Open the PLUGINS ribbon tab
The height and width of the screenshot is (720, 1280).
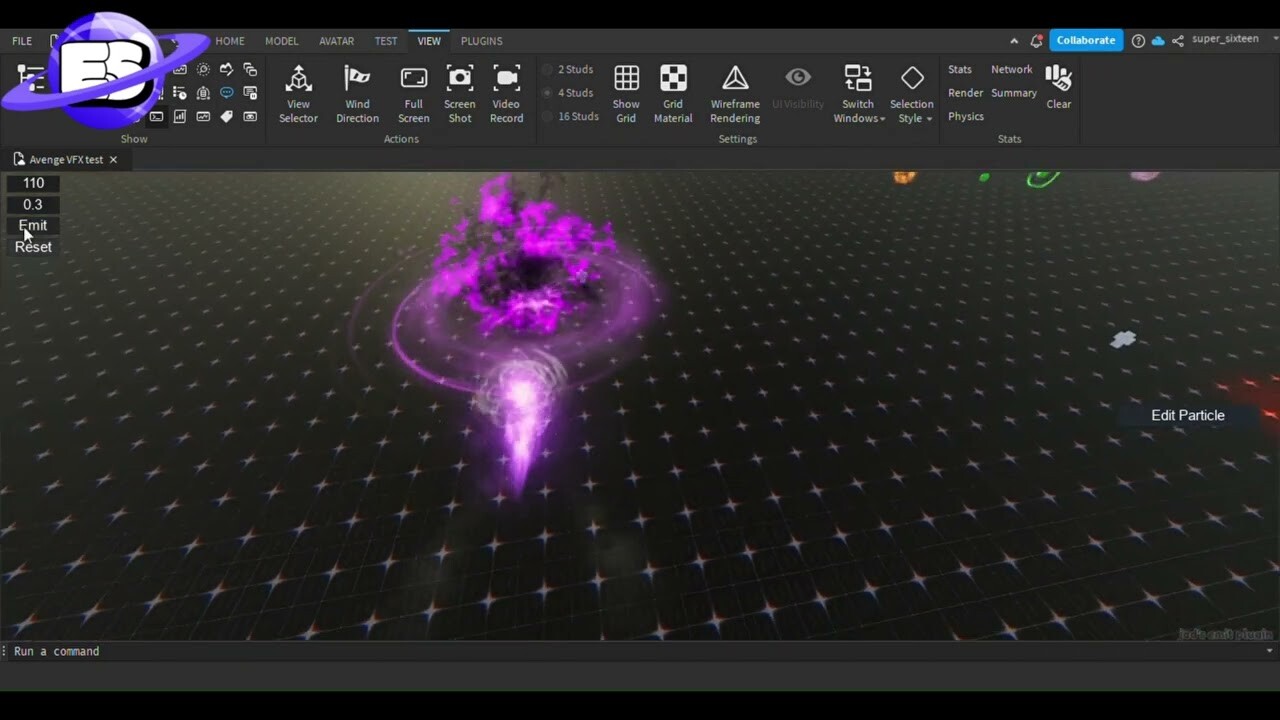(481, 41)
